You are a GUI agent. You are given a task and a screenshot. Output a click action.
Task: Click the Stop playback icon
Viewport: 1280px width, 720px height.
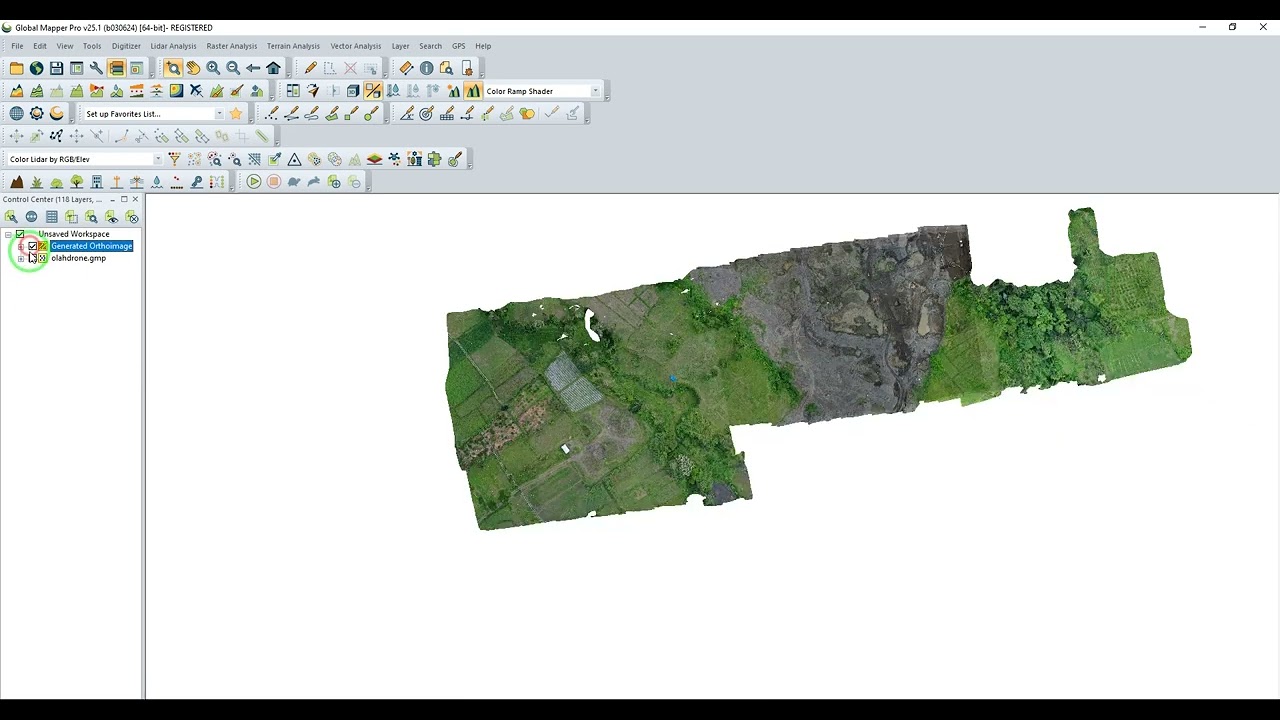click(x=274, y=182)
